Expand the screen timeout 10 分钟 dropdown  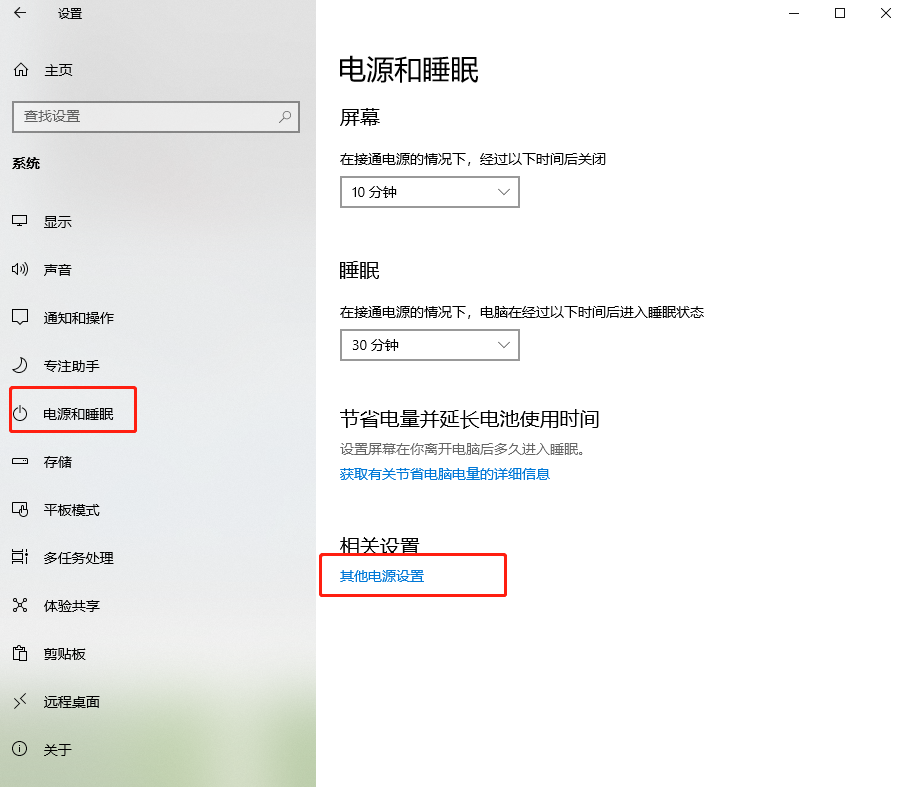point(429,192)
